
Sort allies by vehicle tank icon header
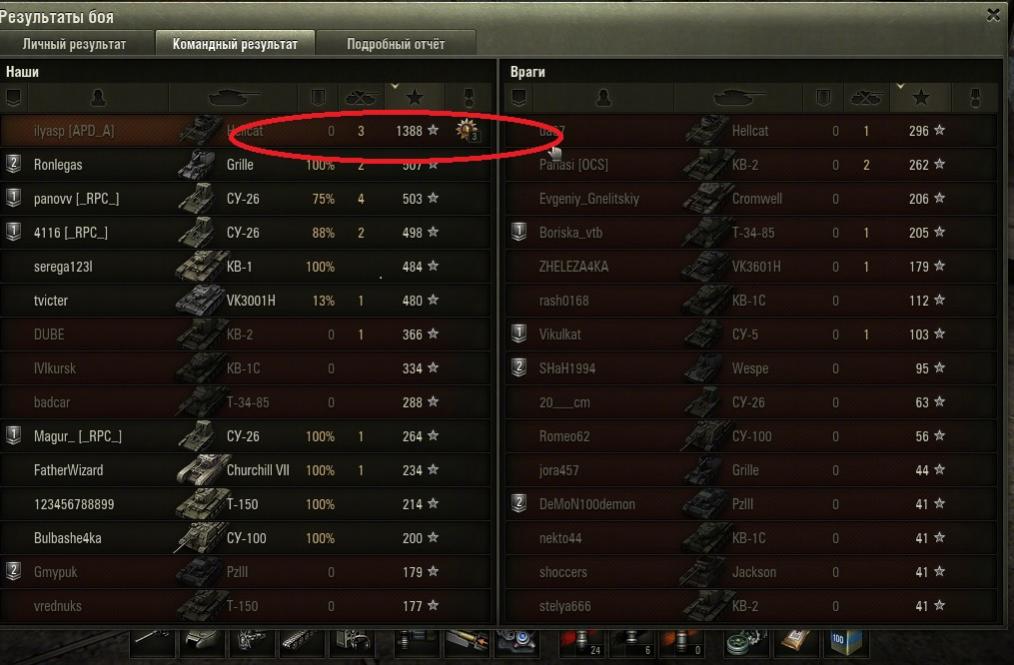(x=233, y=98)
